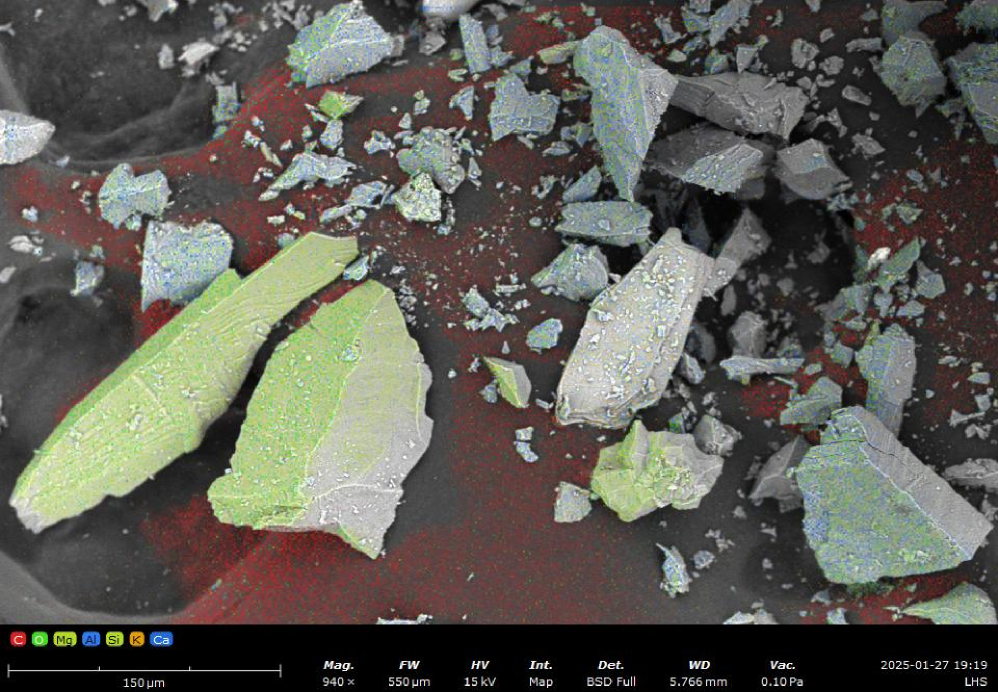Click the HV 15 kV voltage readout
Screen dimensions: 998x692
479,674
